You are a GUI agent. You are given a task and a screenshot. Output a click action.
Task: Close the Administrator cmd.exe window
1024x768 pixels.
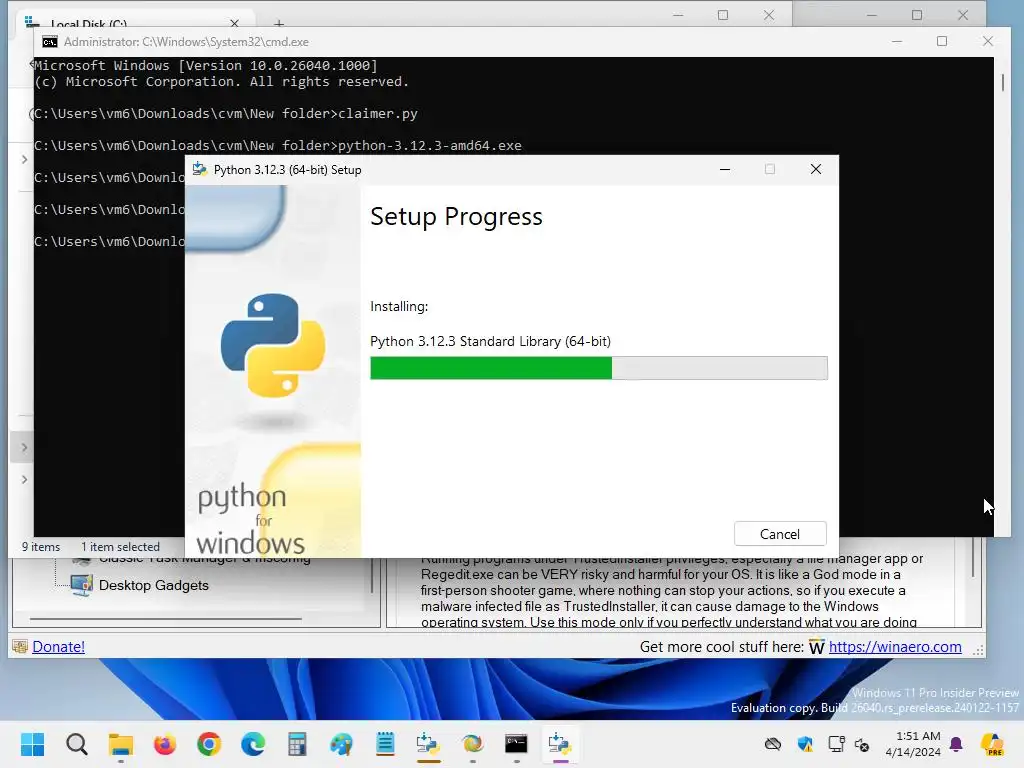click(987, 41)
